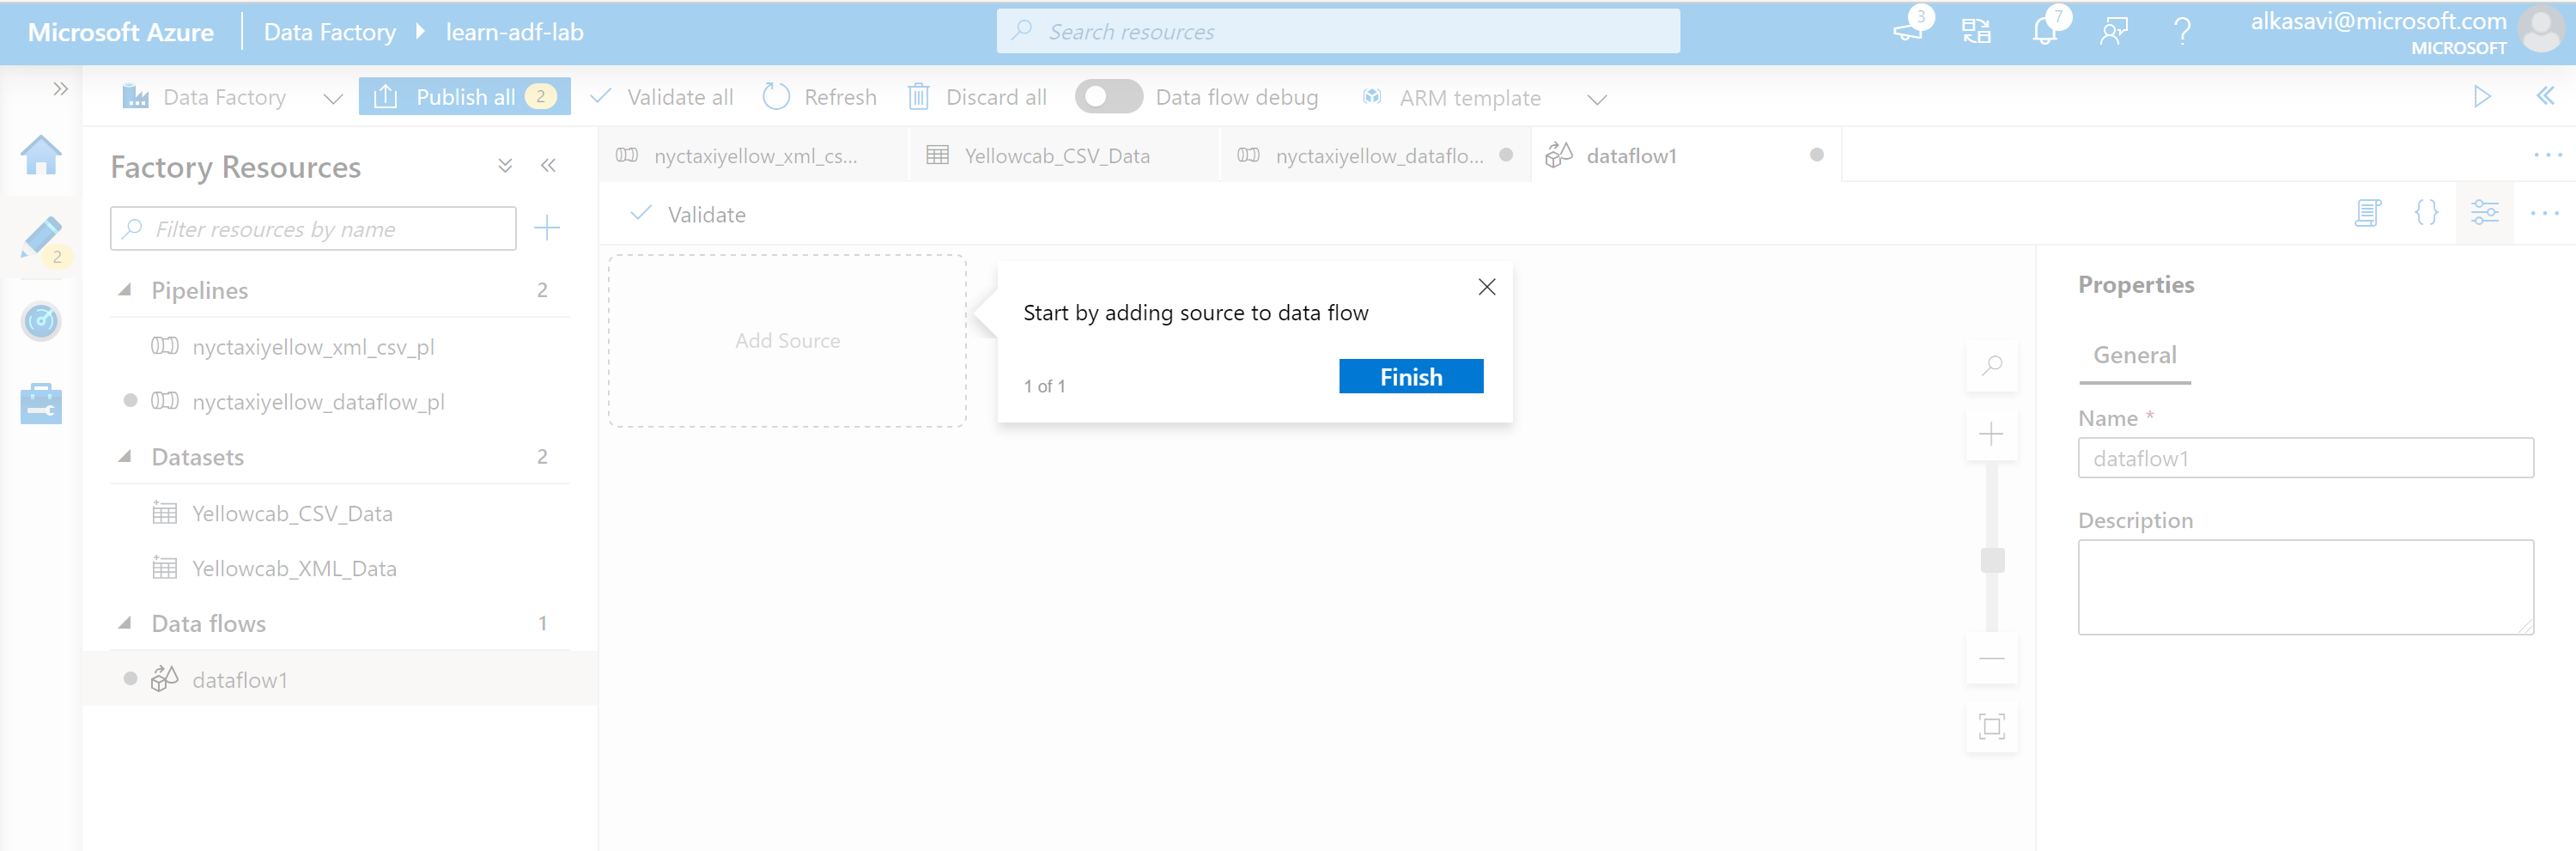Click Discard all
Viewport: 2576px width, 851px height.
(977, 97)
